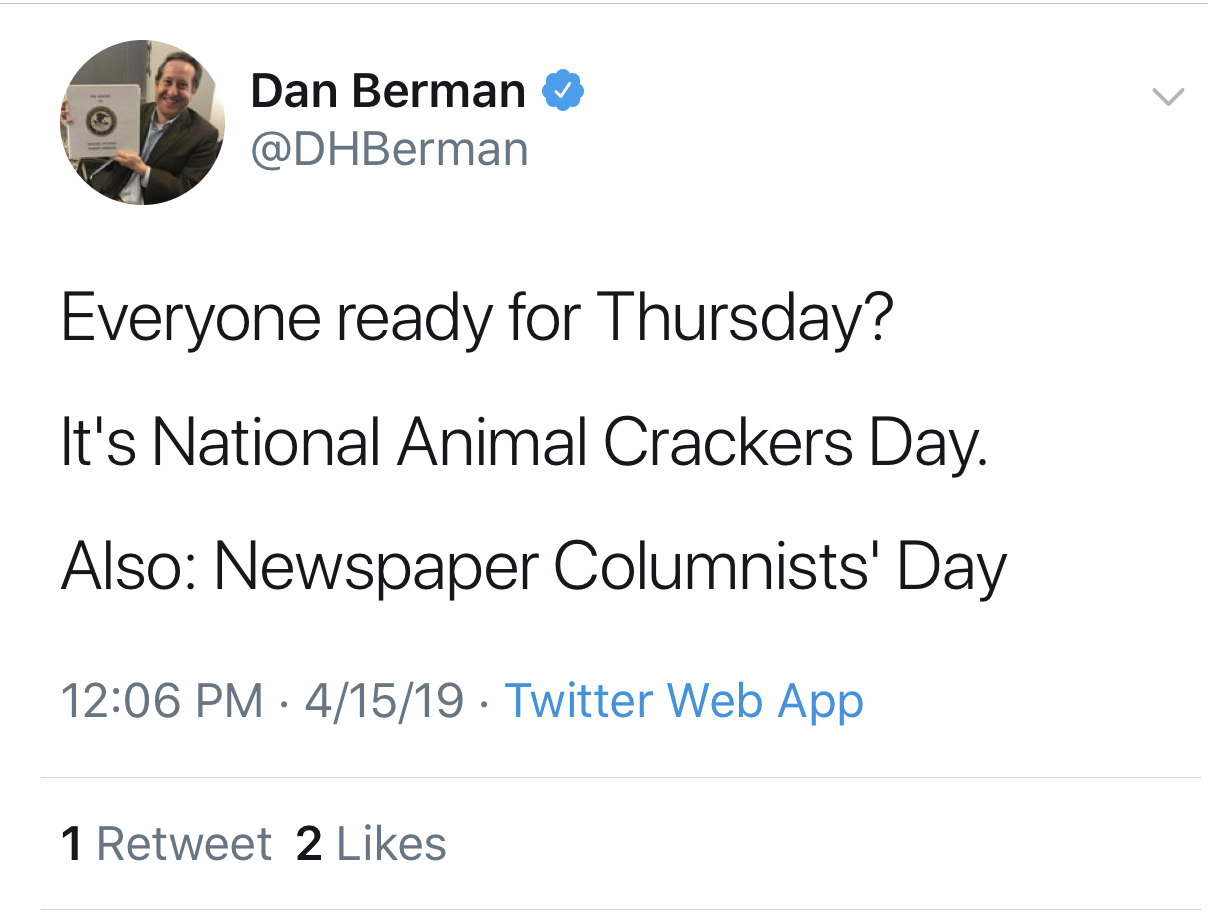This screenshot has width=1208, height=916.
Task: Open the @DHBerman handle link
Action: (389, 150)
